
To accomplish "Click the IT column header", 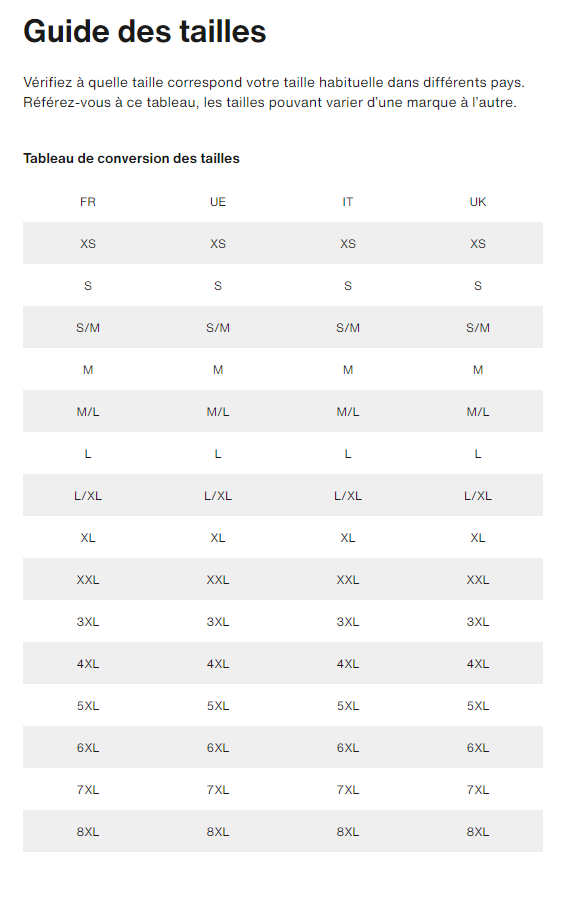I will [348, 202].
